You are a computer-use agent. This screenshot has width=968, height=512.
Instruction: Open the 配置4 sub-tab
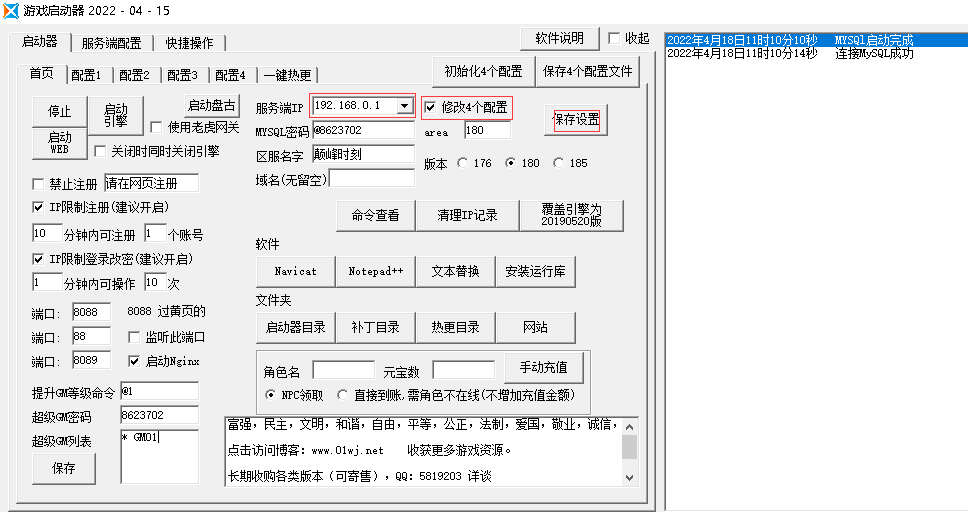point(230,75)
